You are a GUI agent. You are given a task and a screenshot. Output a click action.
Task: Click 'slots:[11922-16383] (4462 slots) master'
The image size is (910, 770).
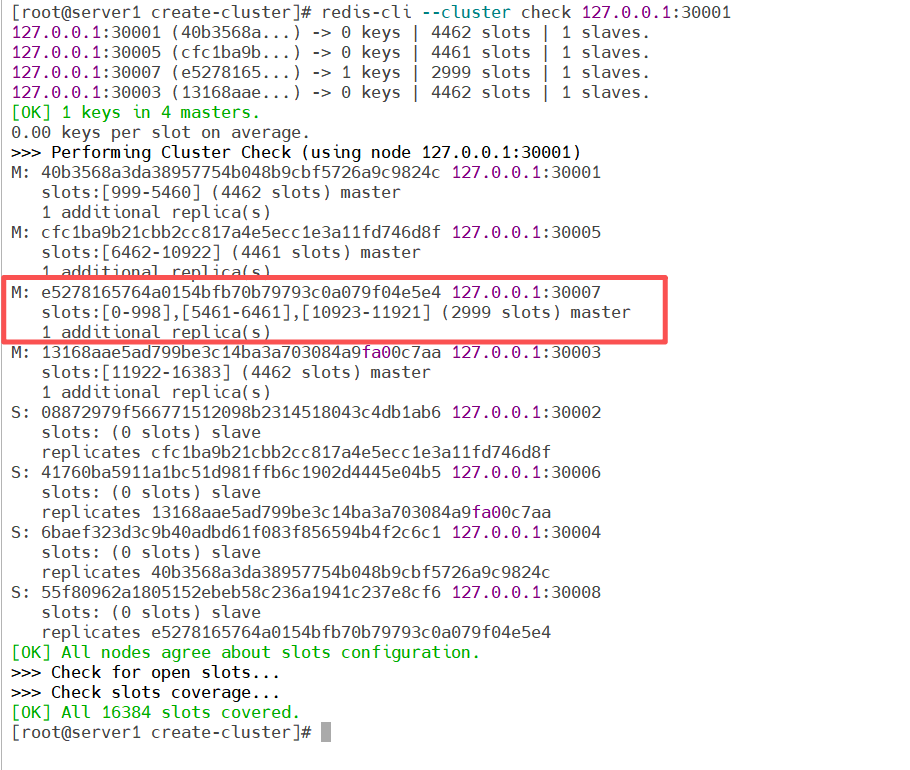pos(236,373)
